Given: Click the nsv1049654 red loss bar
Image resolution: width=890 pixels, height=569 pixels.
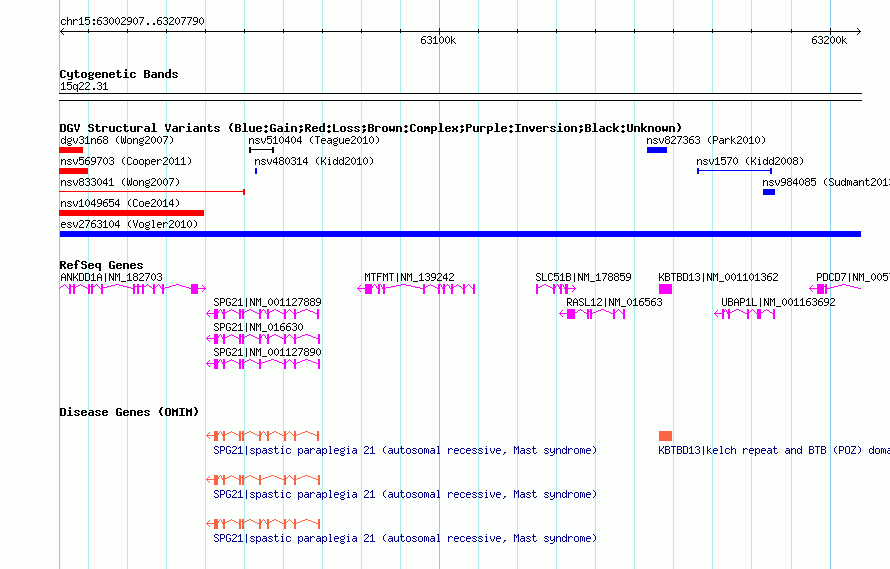Looking at the screenshot, I should 132,213.
